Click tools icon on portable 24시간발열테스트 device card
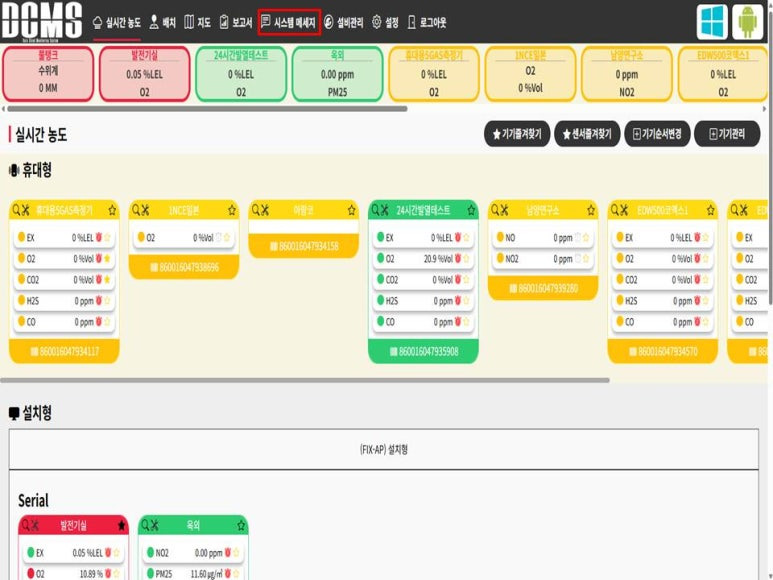This screenshot has height=580, width=773. tap(385, 210)
